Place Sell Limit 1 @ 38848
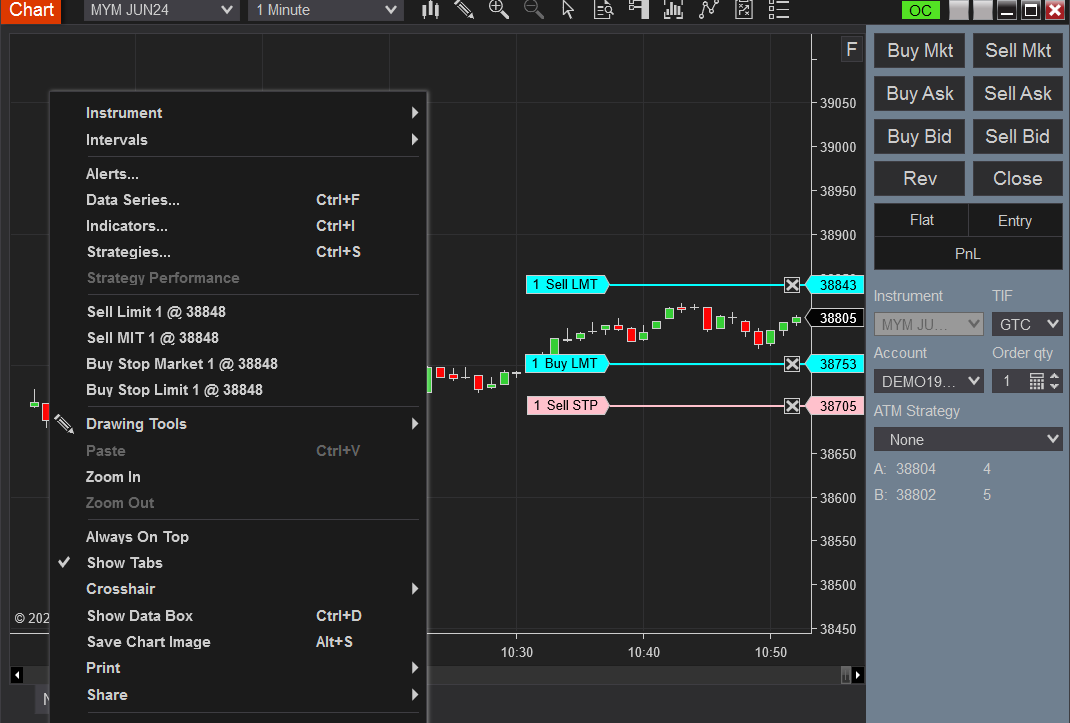 (239, 312)
